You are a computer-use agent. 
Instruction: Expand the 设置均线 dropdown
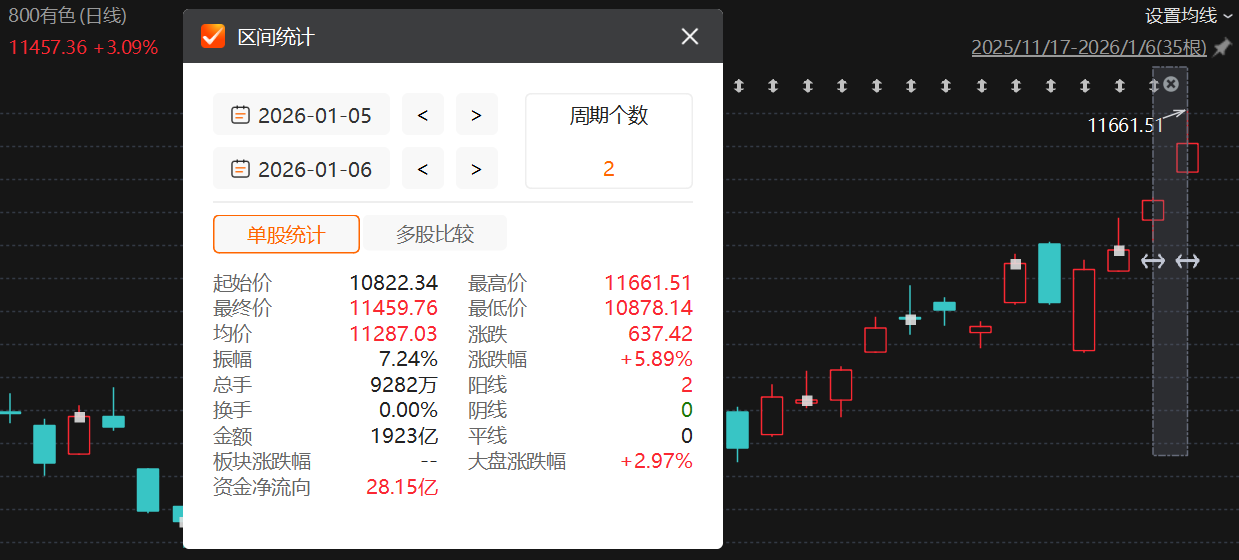click(1188, 15)
